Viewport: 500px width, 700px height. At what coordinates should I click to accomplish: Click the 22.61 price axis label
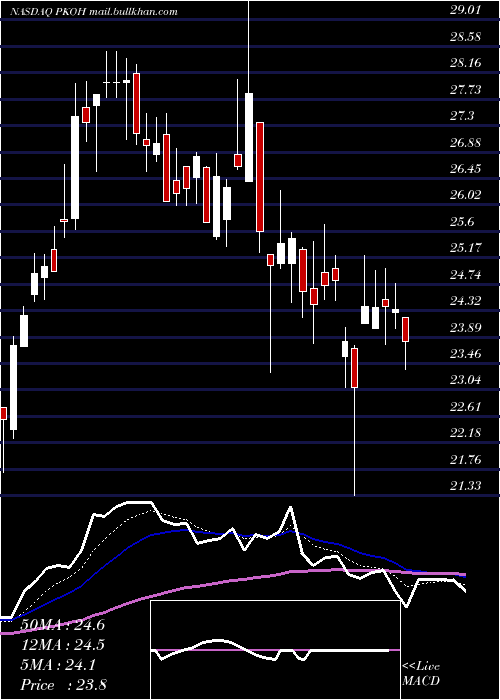coord(465,407)
